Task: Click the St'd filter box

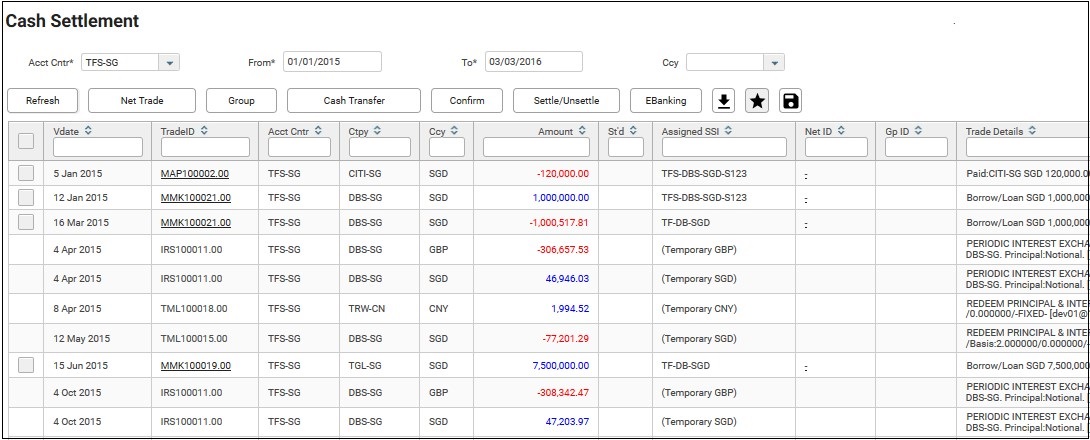Action: click(626, 147)
